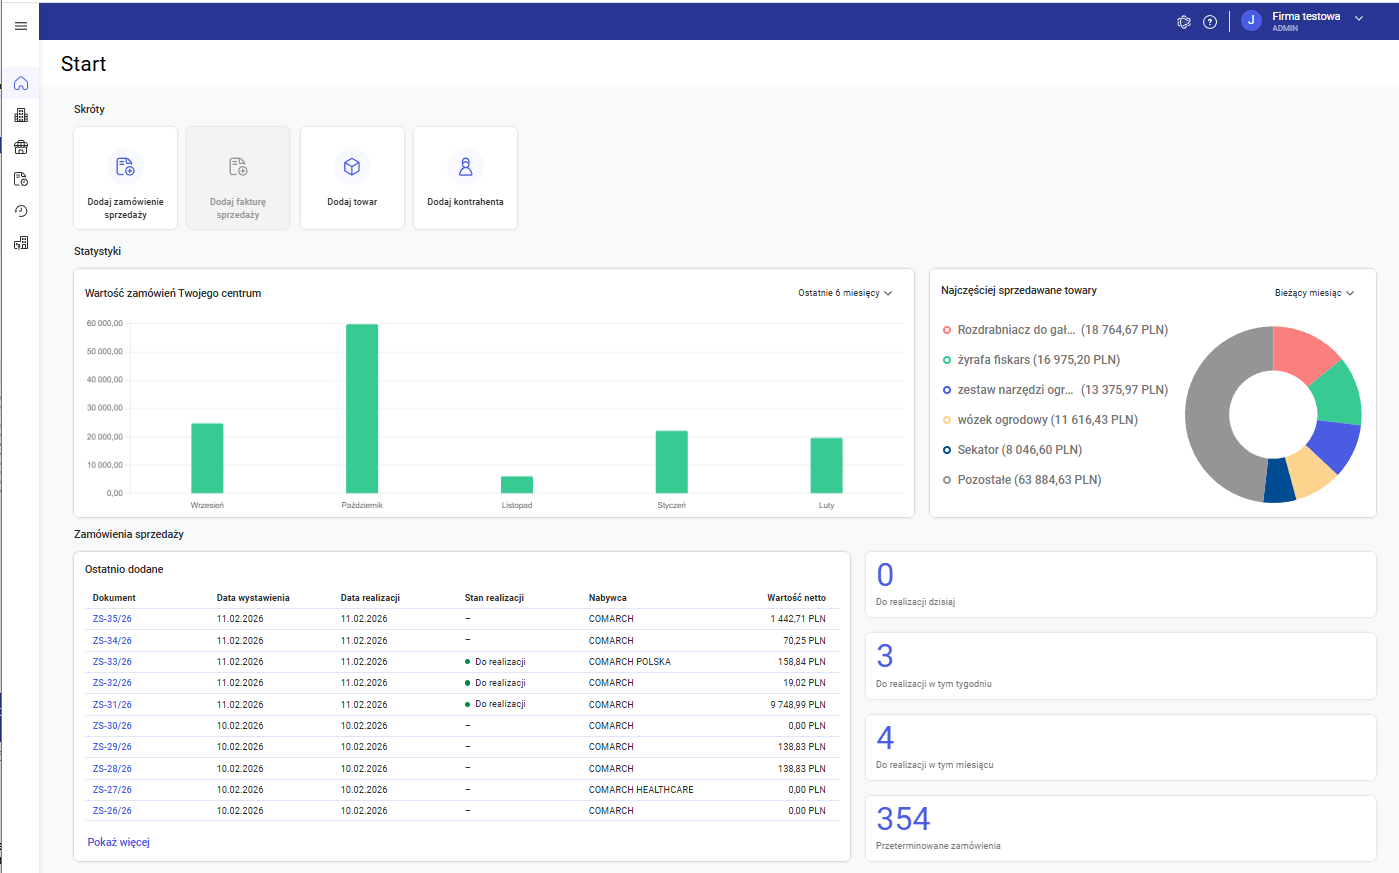Click the Home icon in sidebar
This screenshot has width=1399, height=873.
pos(21,83)
